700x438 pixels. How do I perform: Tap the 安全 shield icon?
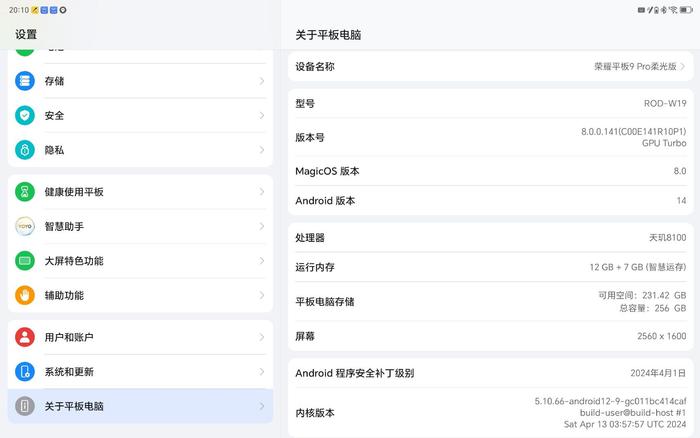click(x=25, y=115)
